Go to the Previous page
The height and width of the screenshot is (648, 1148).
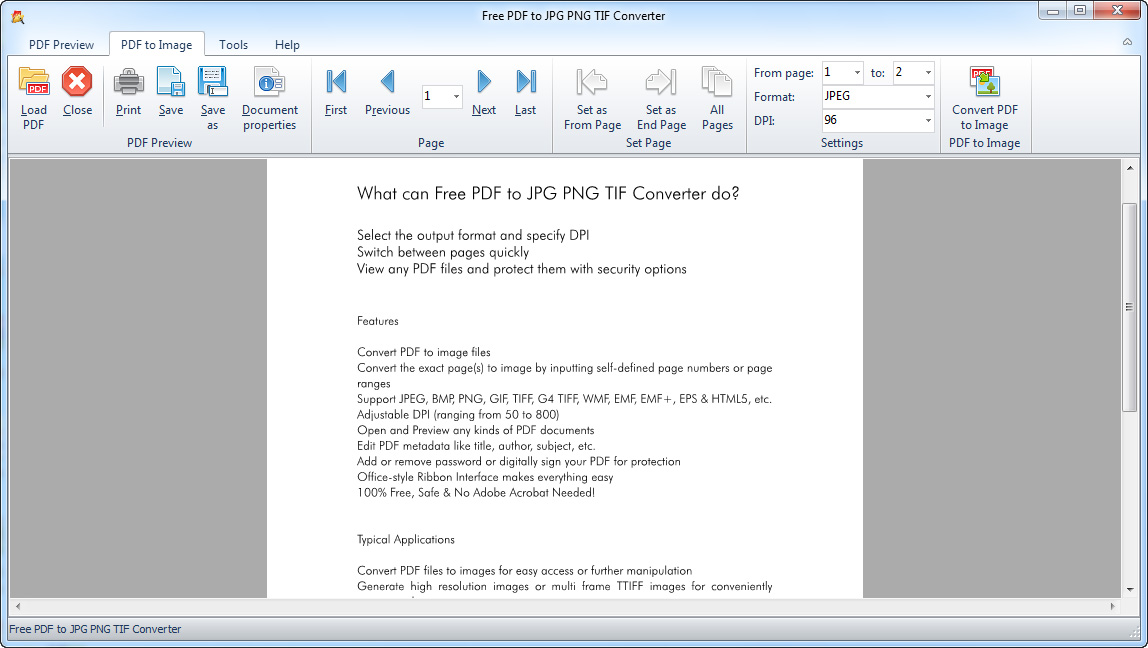387,81
